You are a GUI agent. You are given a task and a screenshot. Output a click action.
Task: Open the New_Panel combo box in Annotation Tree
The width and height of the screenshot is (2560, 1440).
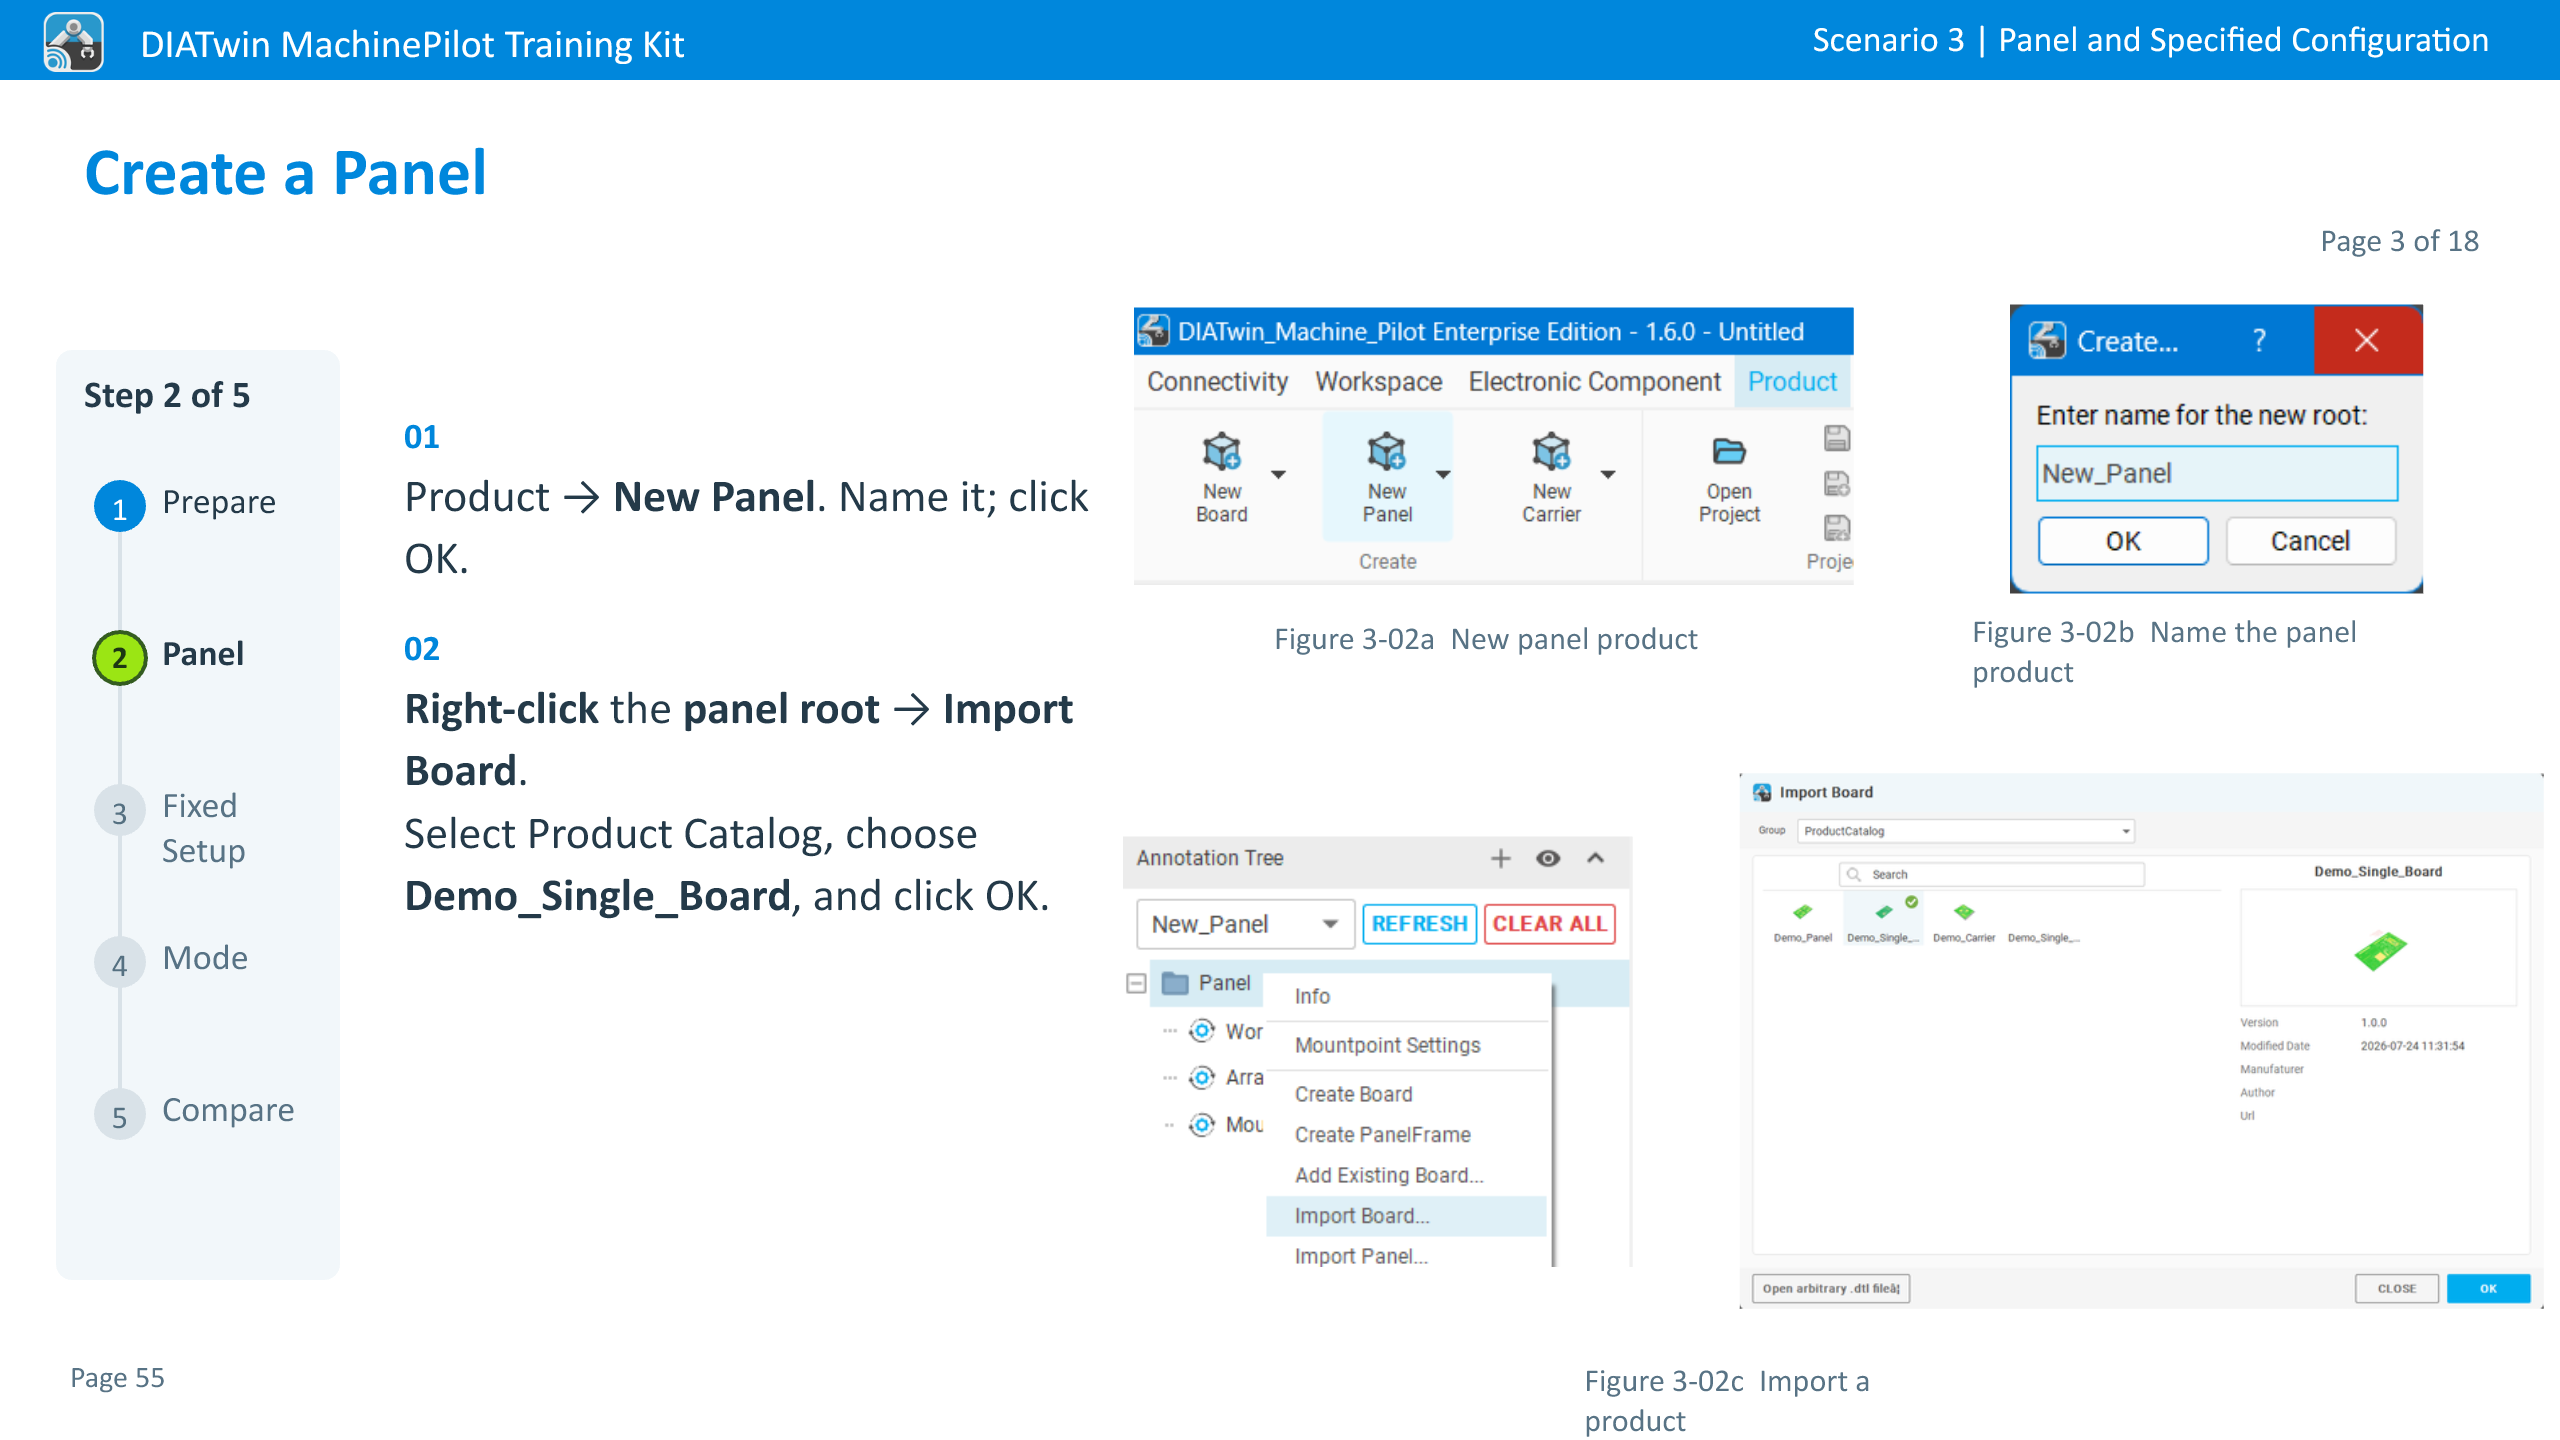pyautogui.click(x=1245, y=924)
